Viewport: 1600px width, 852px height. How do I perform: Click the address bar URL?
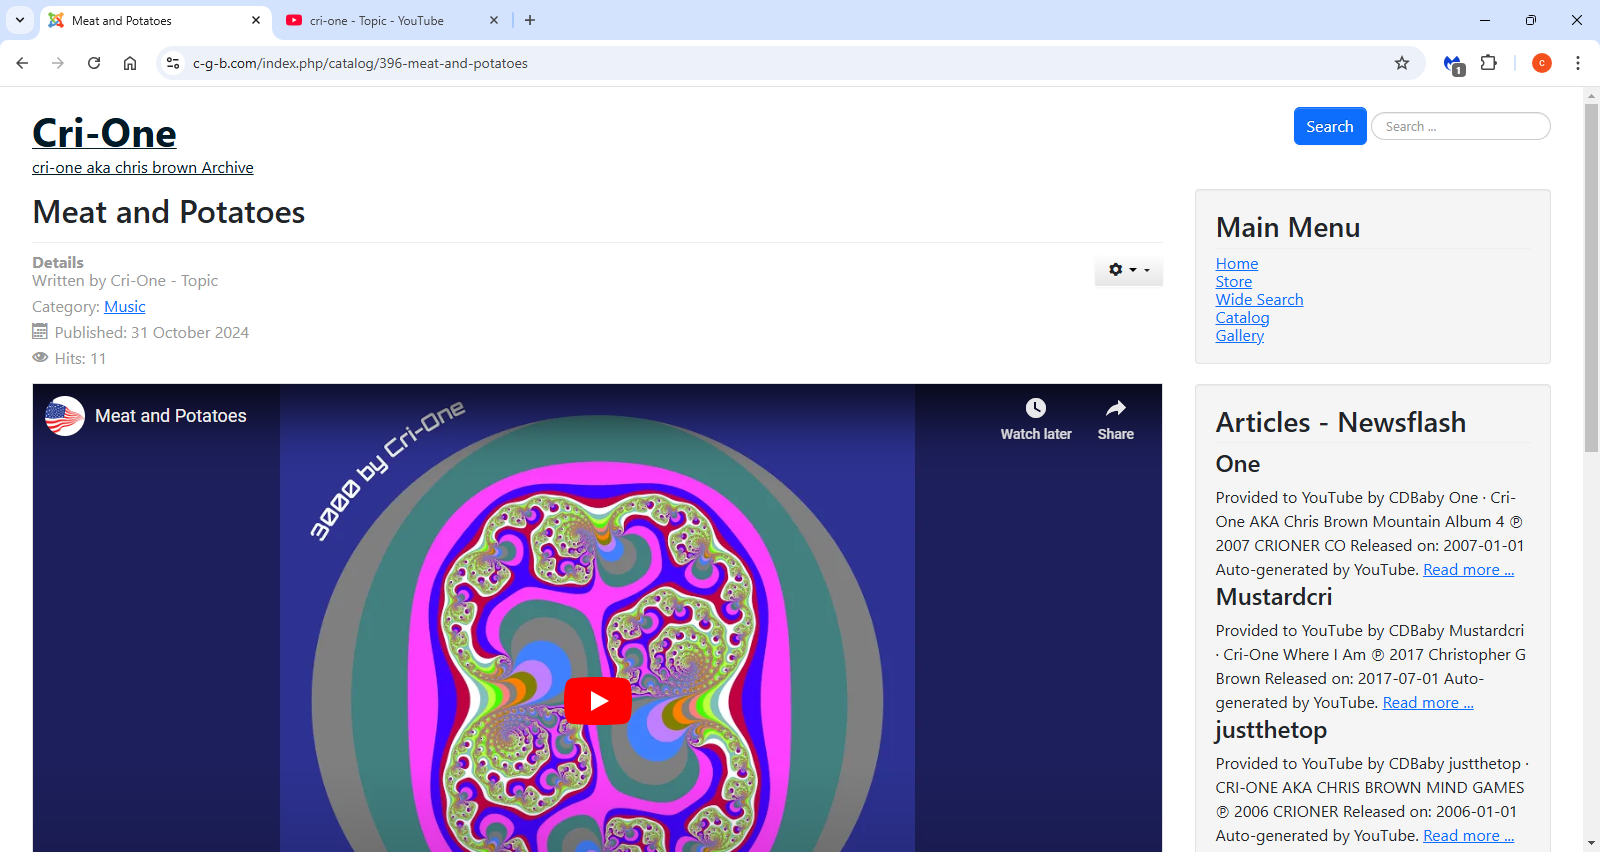[x=360, y=63]
